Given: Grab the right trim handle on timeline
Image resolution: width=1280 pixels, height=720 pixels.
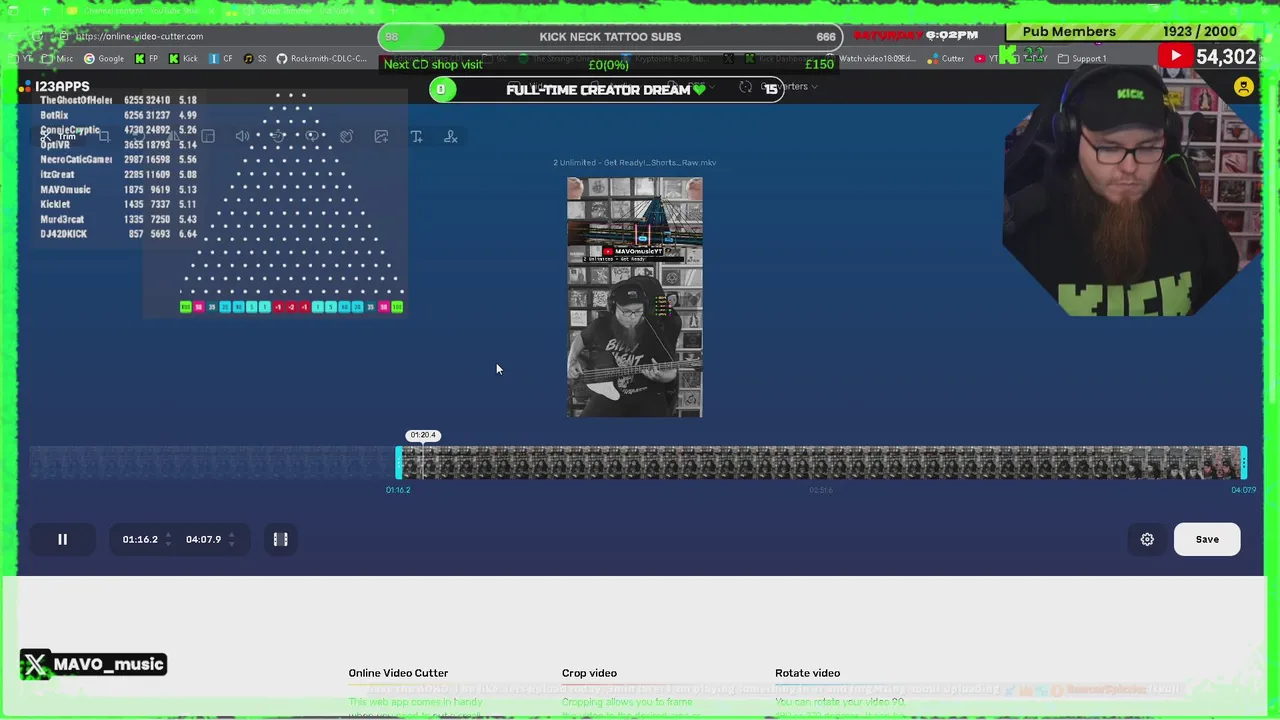Looking at the screenshot, I should click(1243, 462).
